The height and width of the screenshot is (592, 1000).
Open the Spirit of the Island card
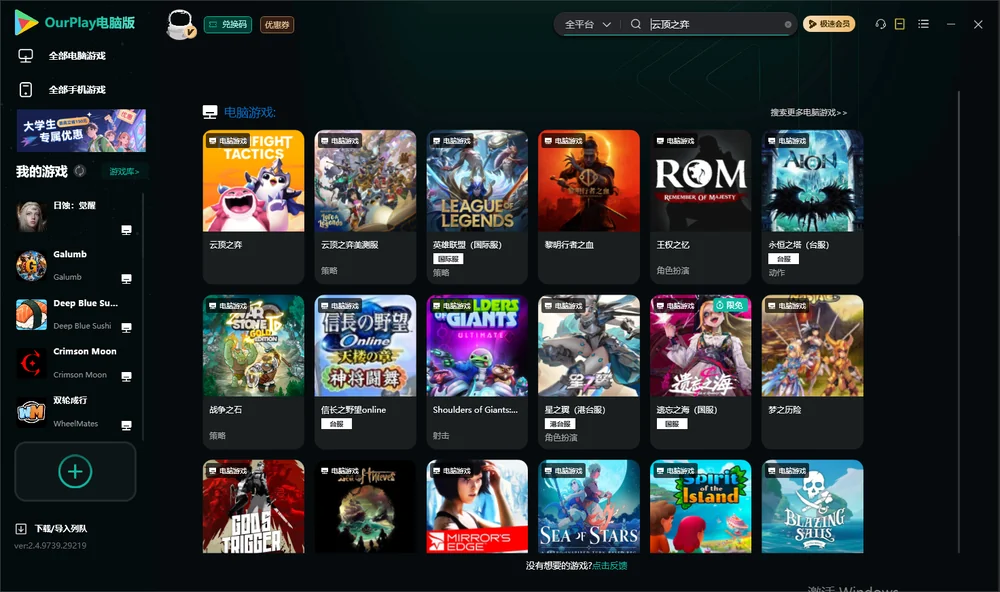point(700,507)
